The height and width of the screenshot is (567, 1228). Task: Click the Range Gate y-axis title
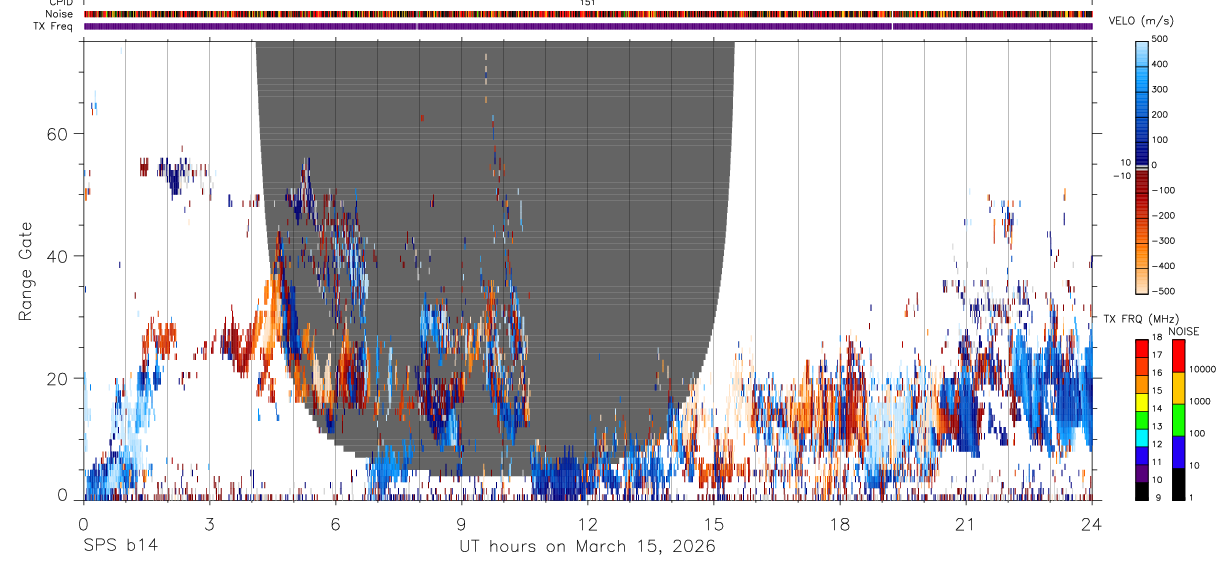(27, 272)
